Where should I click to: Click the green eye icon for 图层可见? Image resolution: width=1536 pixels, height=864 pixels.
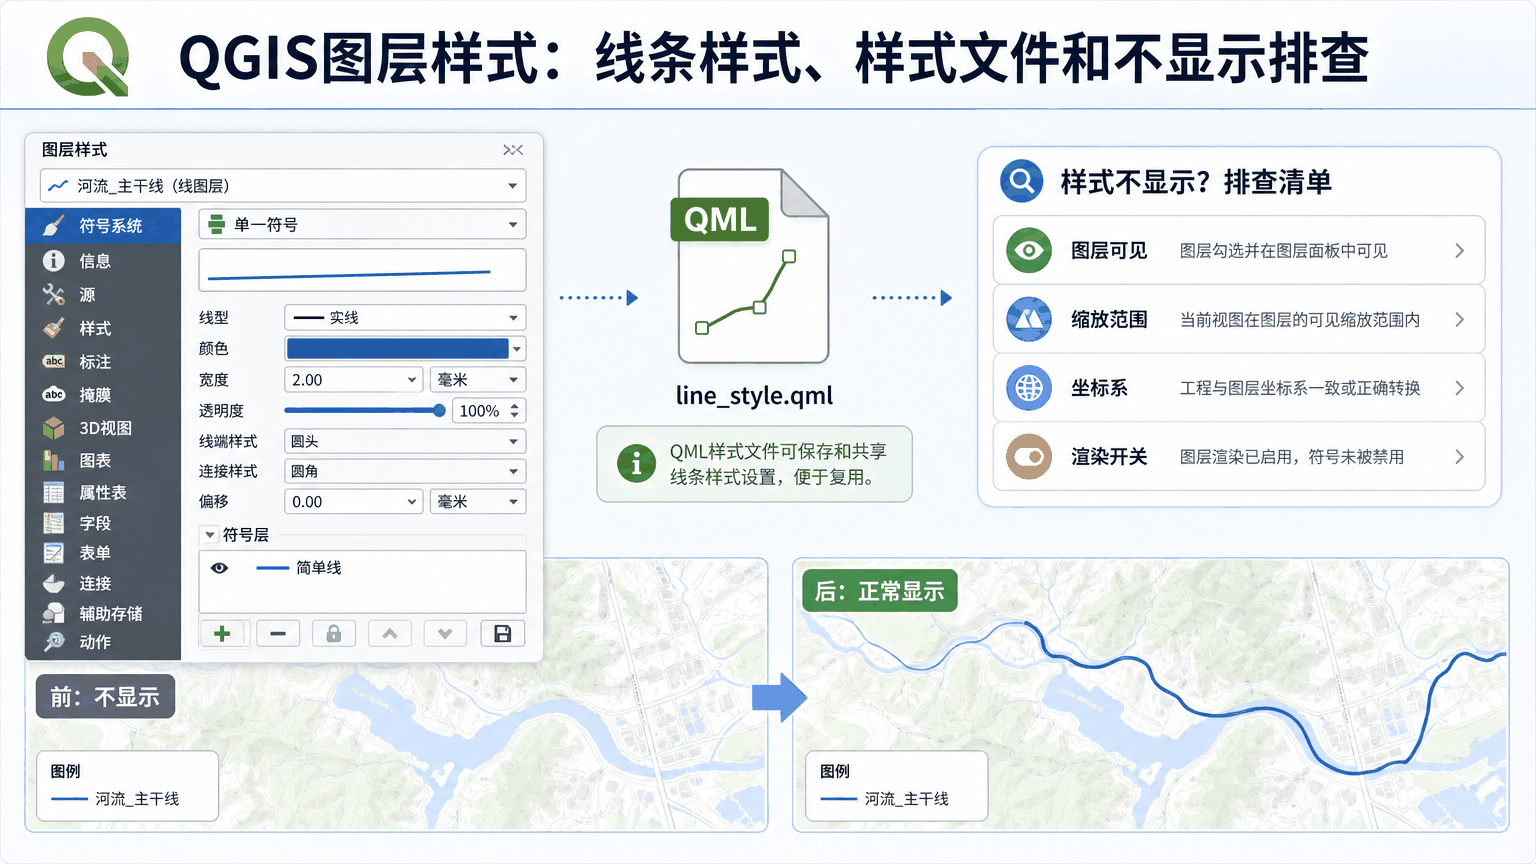(x=1029, y=250)
